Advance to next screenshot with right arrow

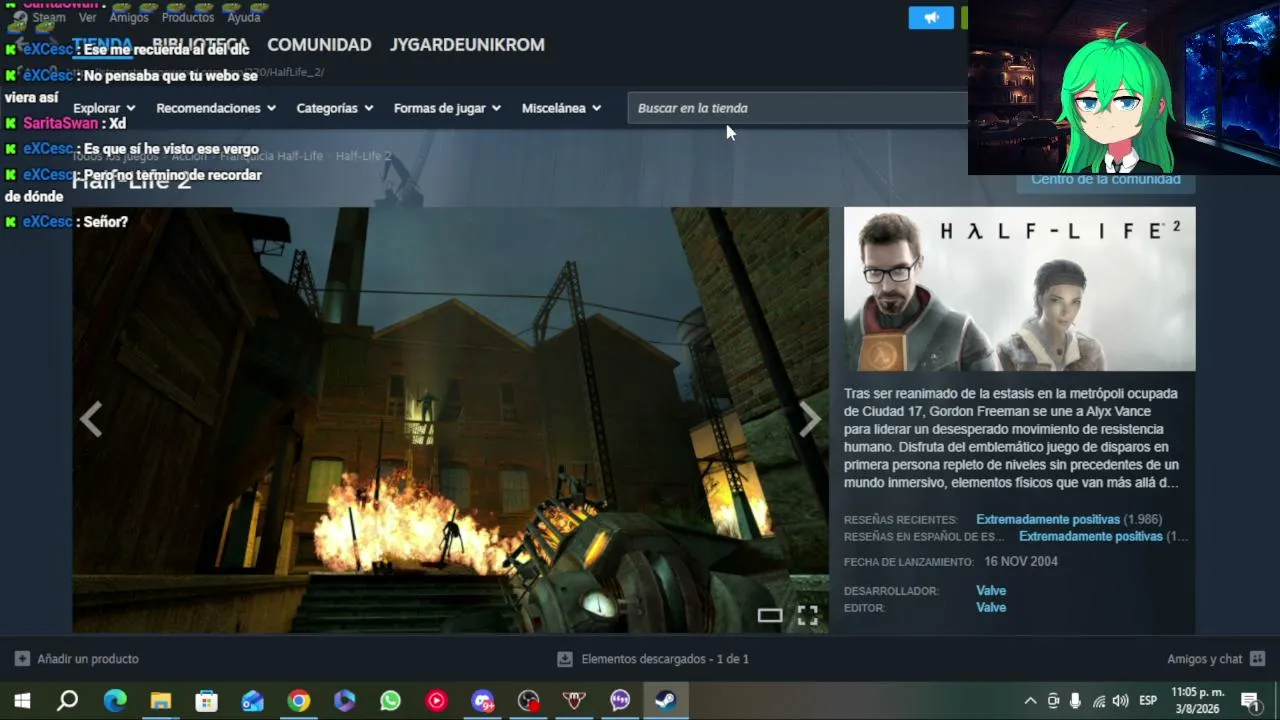pos(810,420)
